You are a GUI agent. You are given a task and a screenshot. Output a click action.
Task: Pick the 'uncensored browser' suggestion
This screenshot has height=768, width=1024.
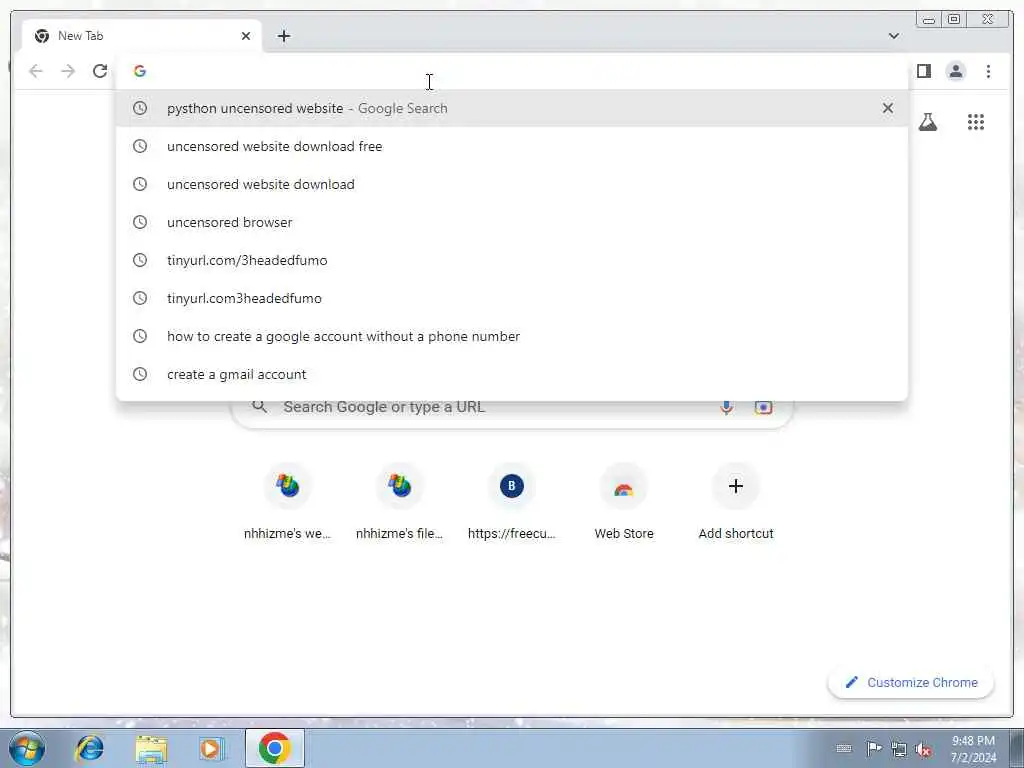(x=512, y=222)
